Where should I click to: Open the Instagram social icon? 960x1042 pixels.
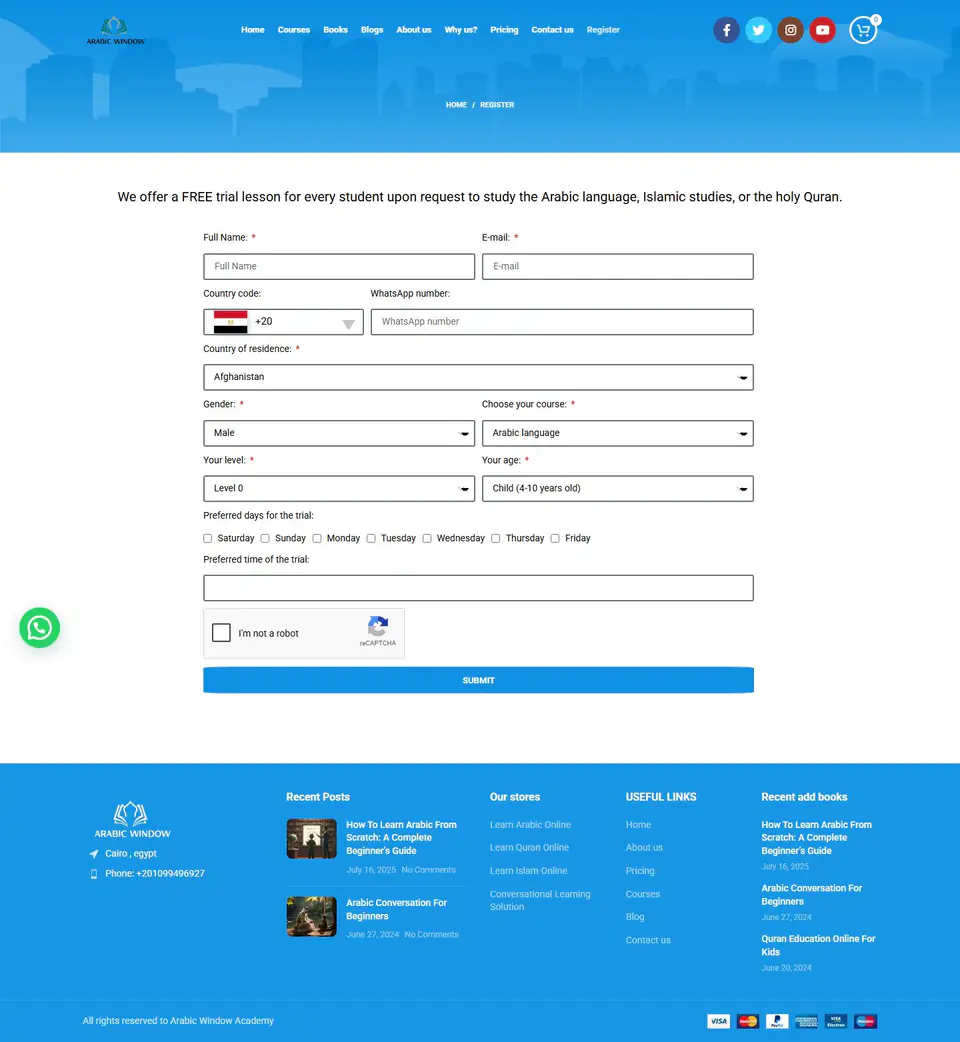tap(790, 30)
